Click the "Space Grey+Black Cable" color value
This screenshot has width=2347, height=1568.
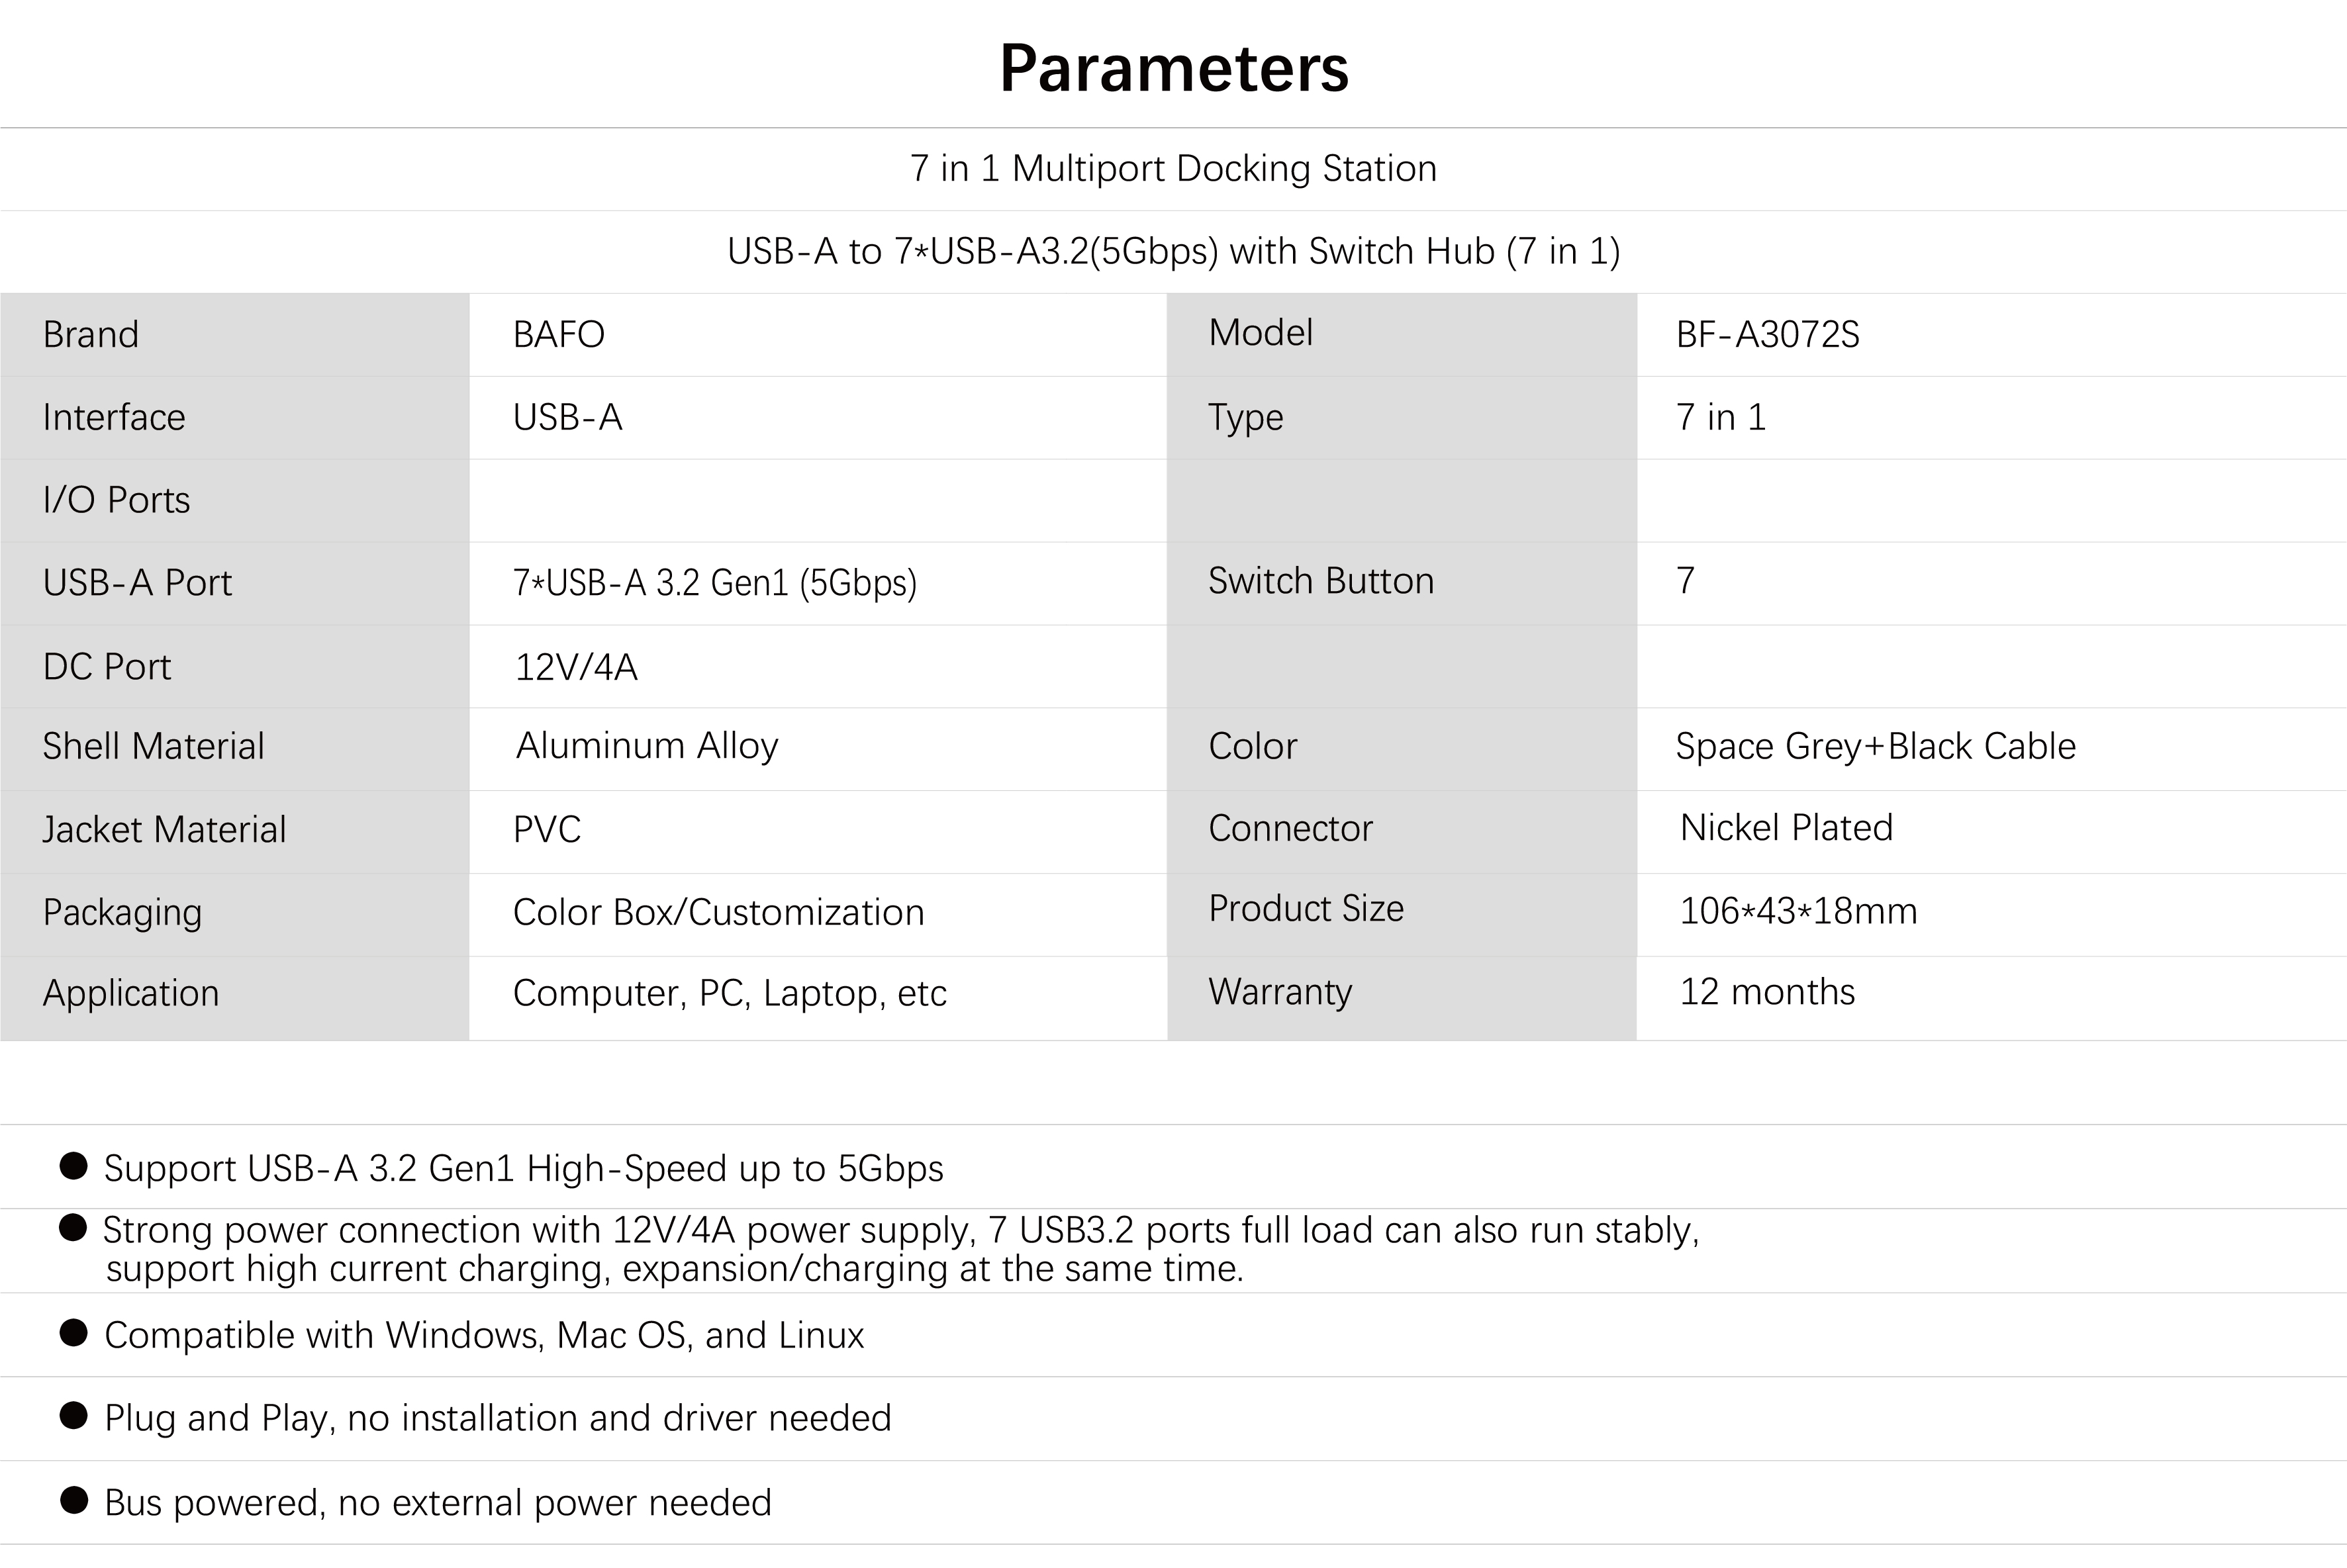click(1875, 746)
